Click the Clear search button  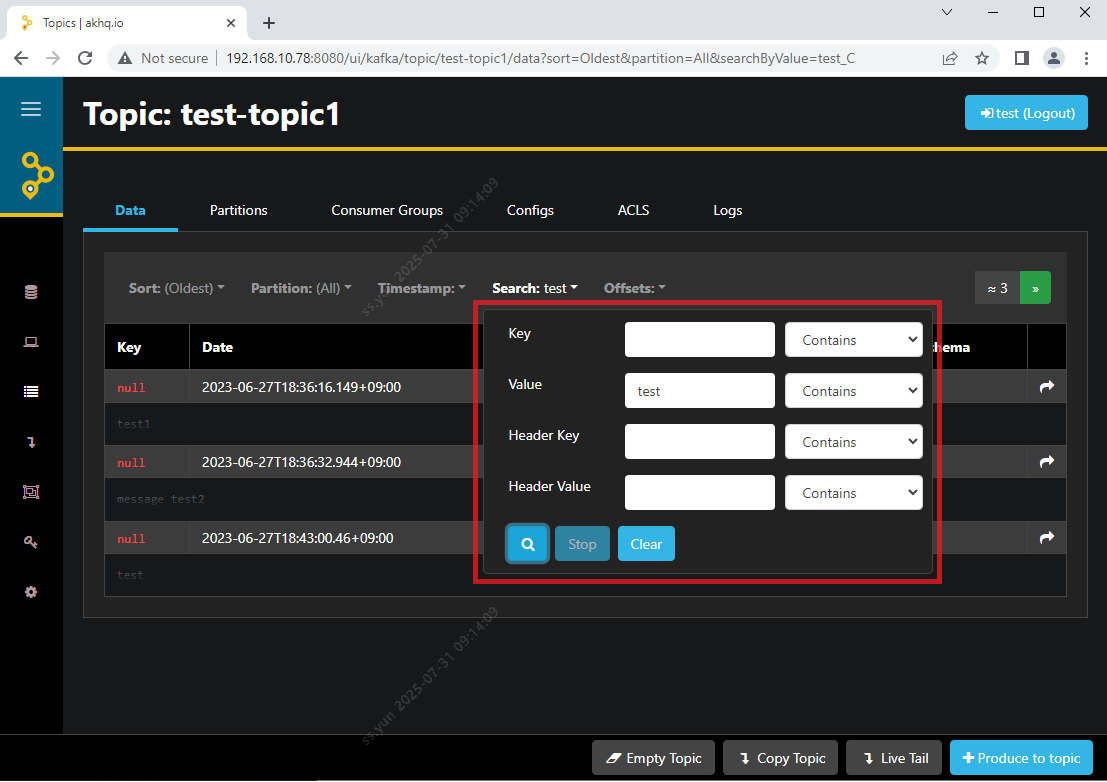pyautogui.click(x=646, y=544)
